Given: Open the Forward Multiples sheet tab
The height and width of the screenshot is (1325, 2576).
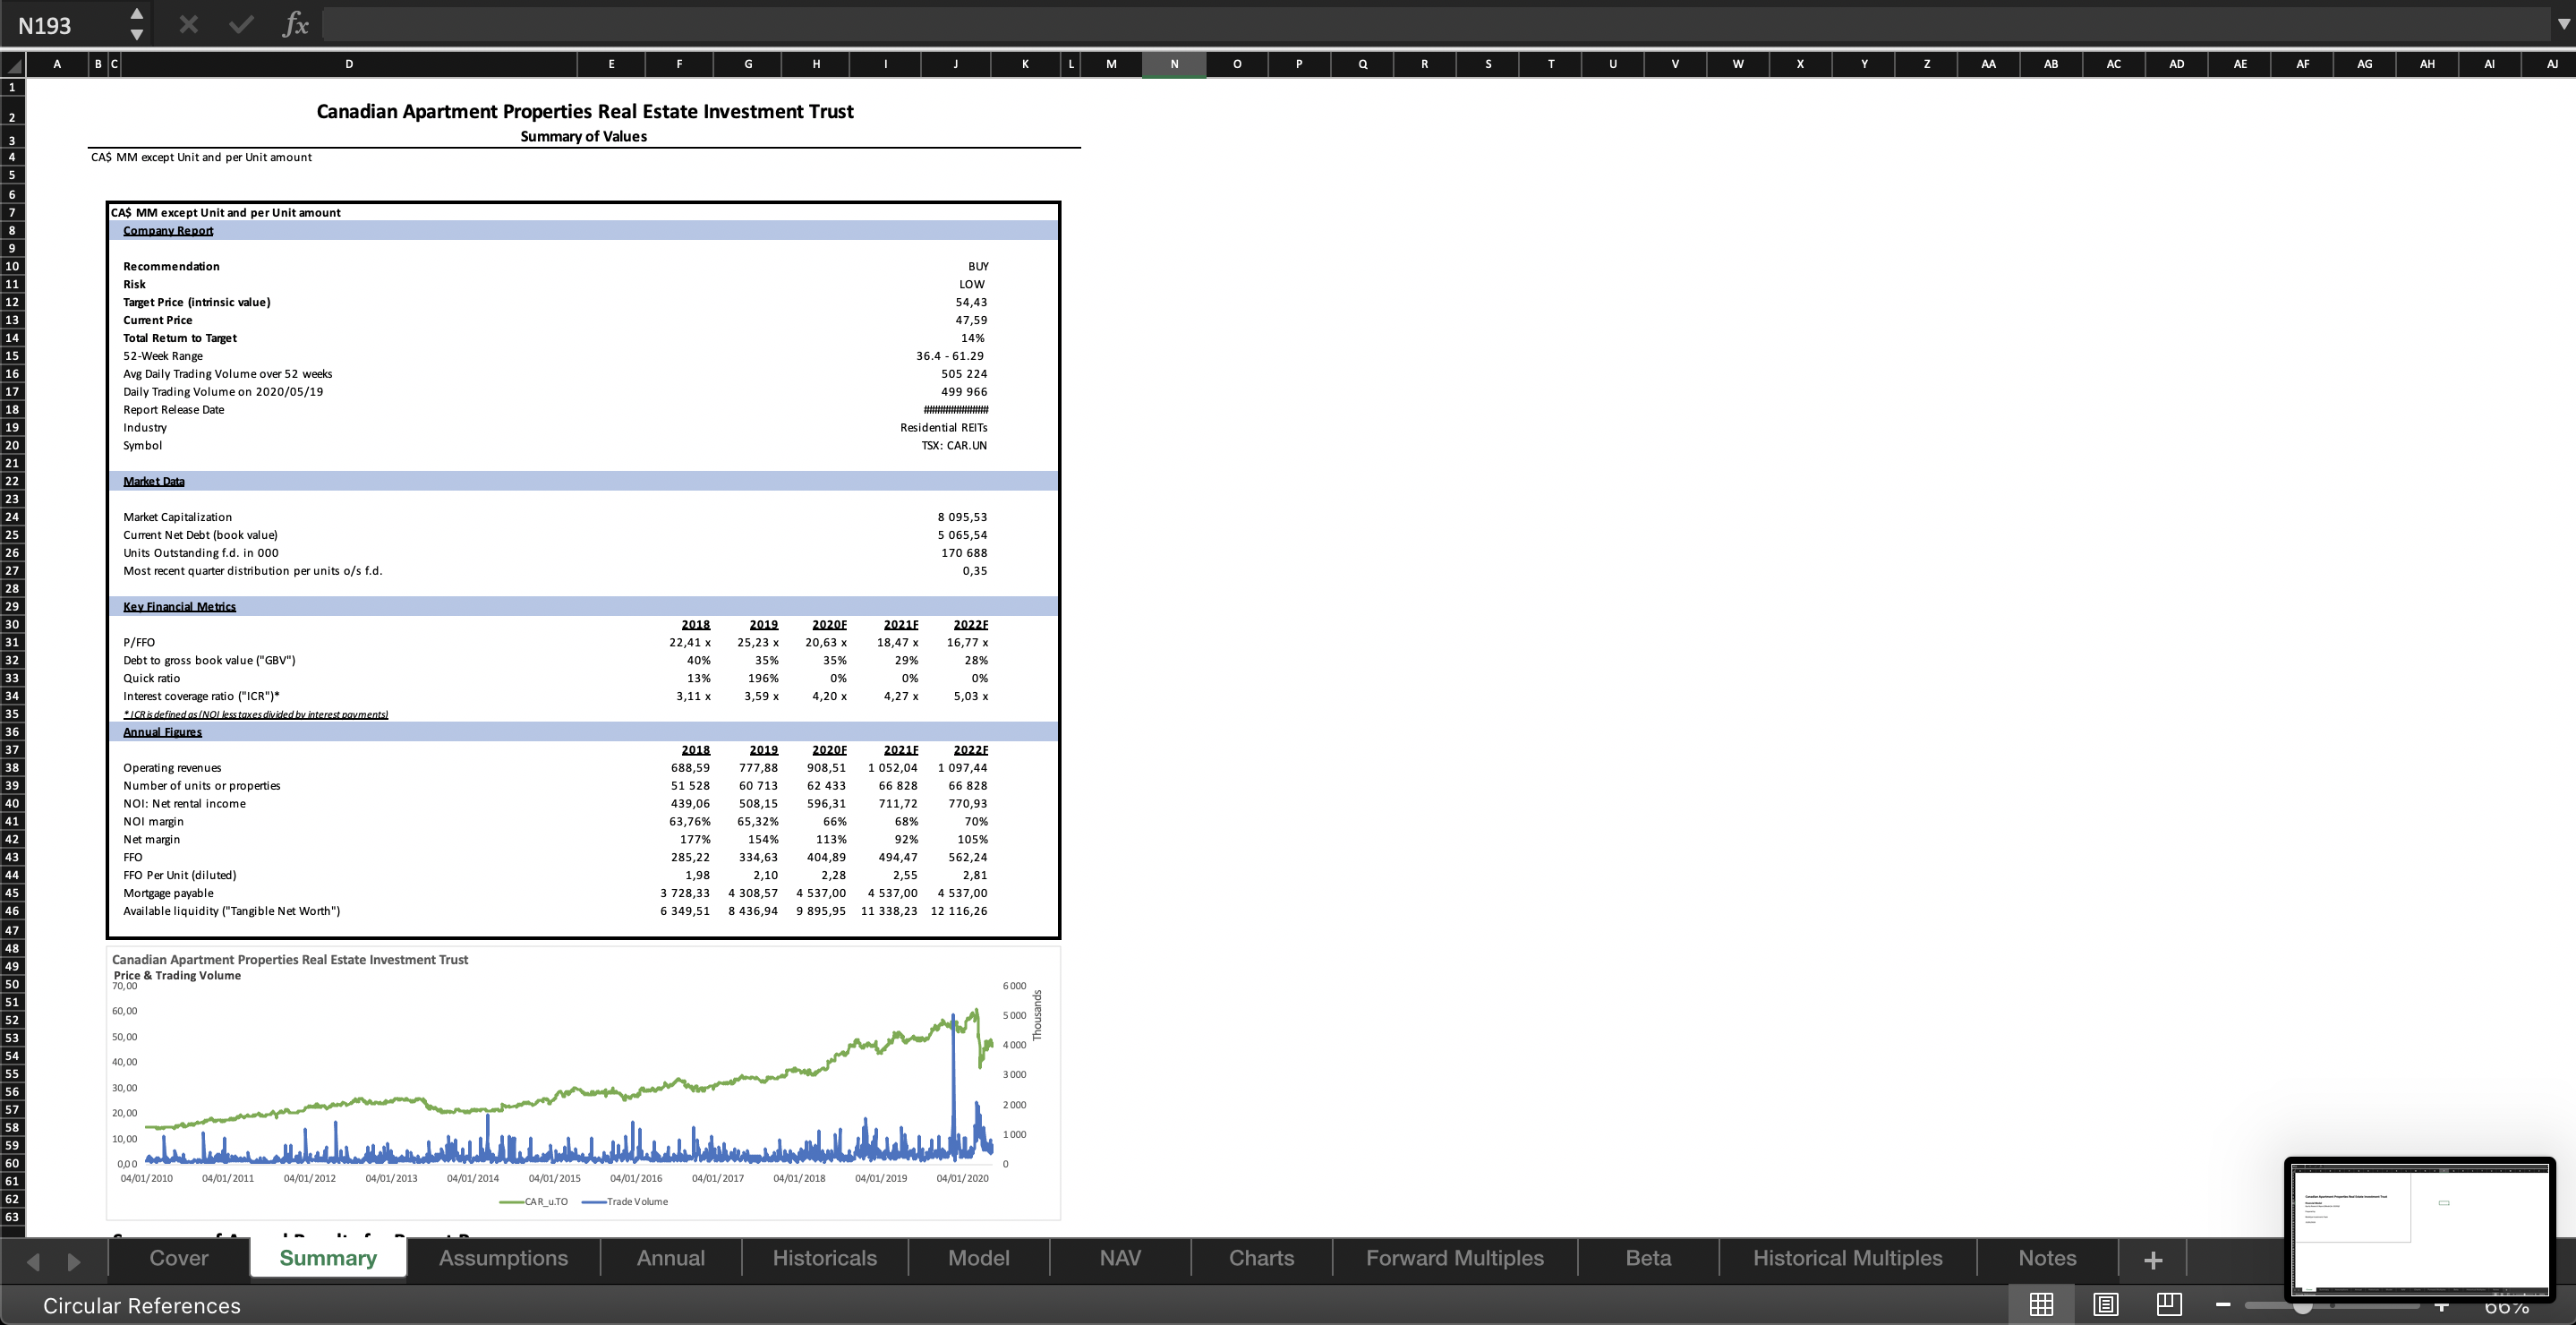Looking at the screenshot, I should [x=1455, y=1258].
